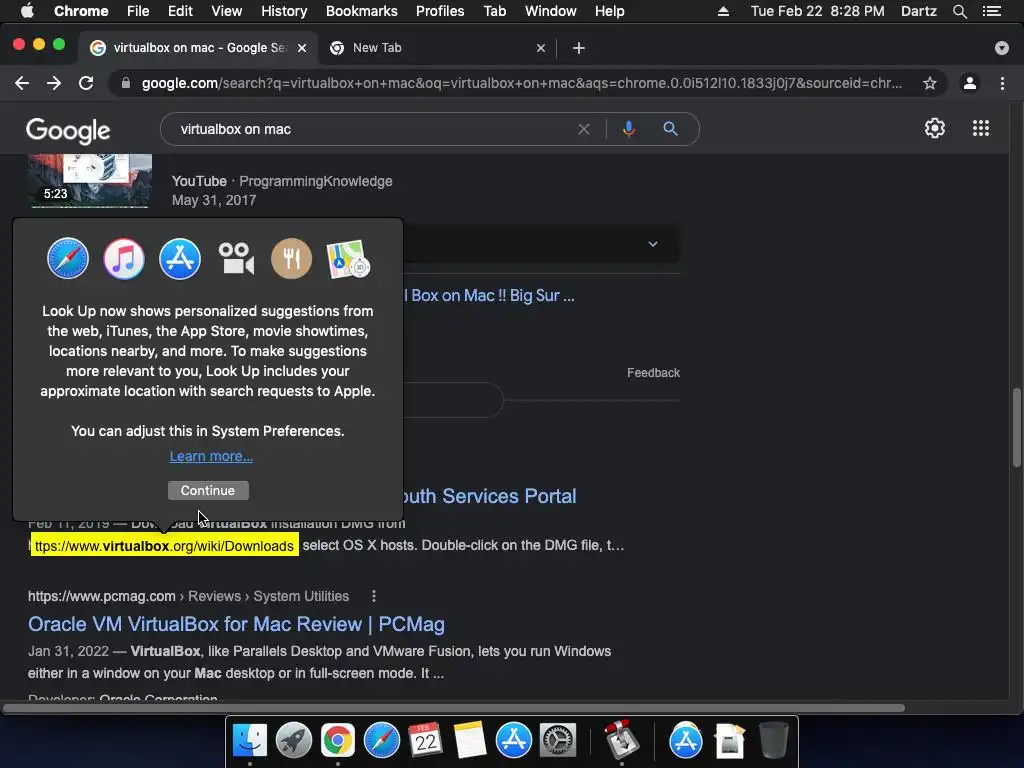Viewport: 1024px width, 768px height.
Task: Close the New Tab tab
Action: [x=541, y=48]
